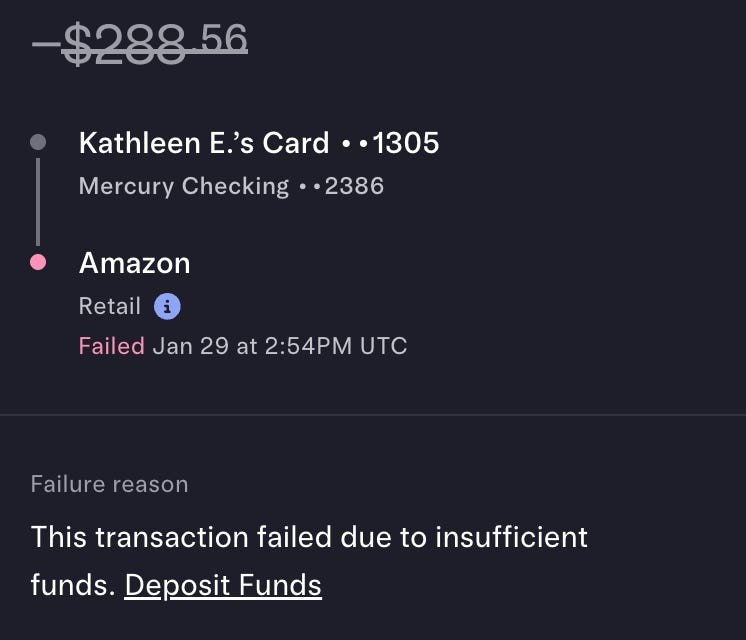The height and width of the screenshot is (640, 746).
Task: Click the .56 cents in the amount
Action: coord(222,38)
